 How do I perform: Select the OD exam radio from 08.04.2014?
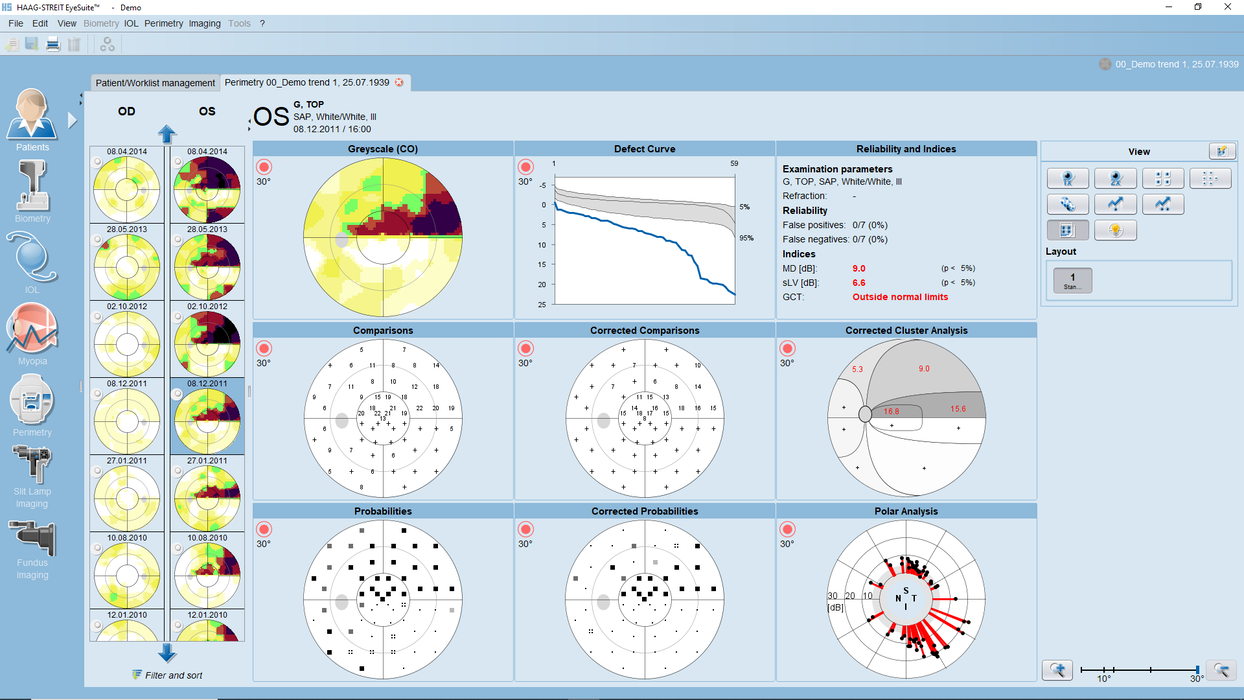(97, 163)
